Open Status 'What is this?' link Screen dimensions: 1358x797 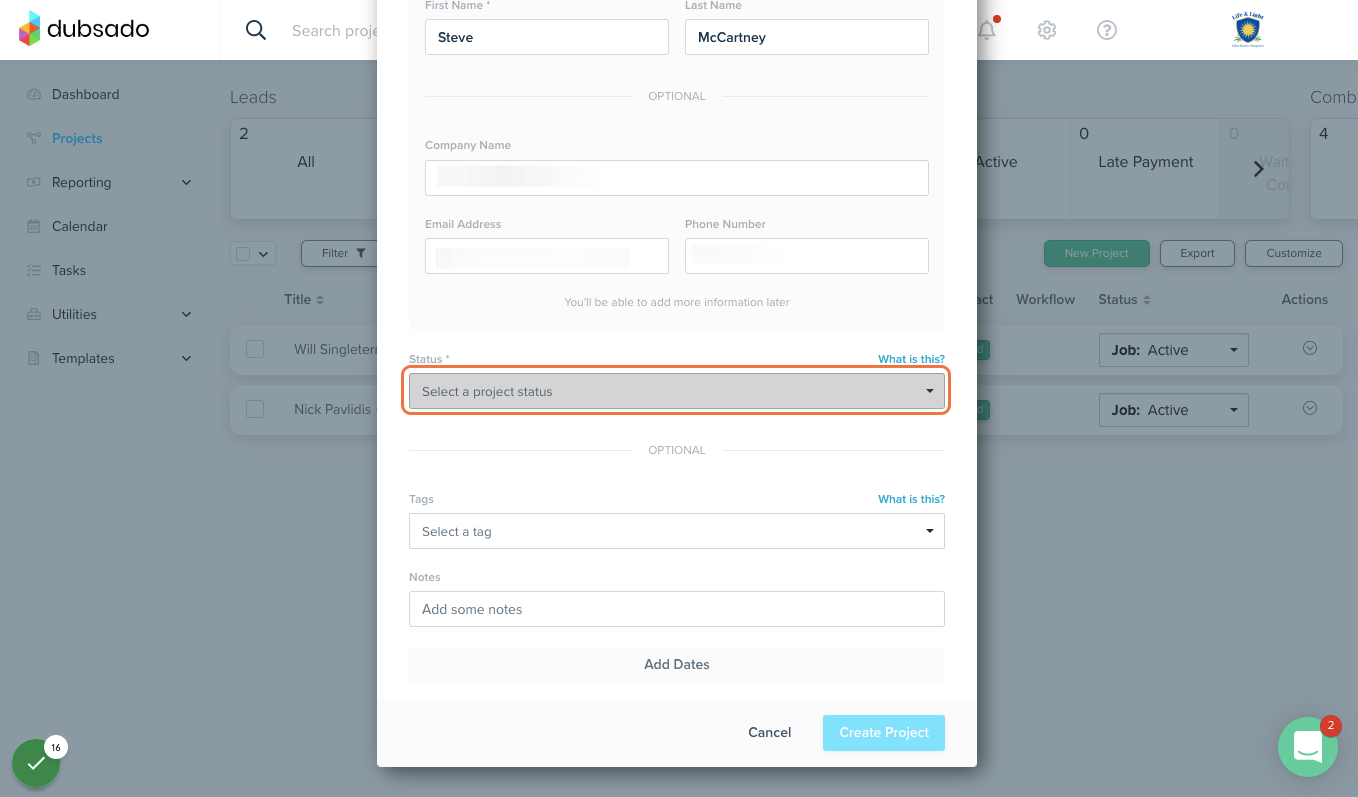pos(911,359)
